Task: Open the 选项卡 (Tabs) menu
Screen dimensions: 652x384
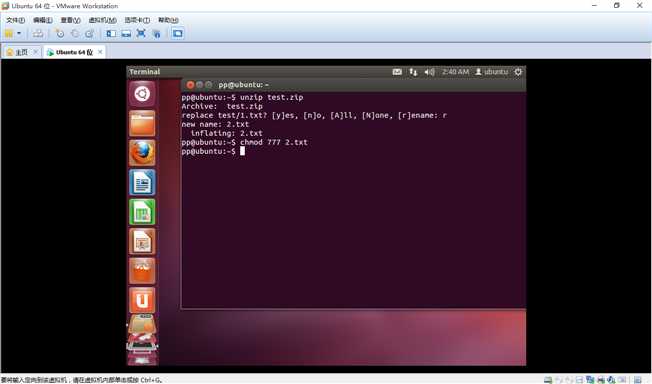Action: [137, 20]
